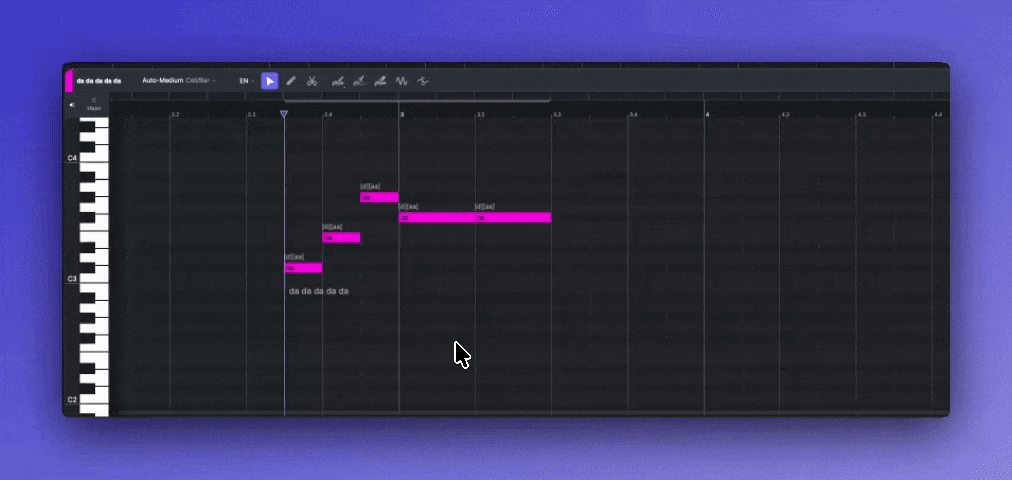Click the 'da da da da da' track title
The height and width of the screenshot is (480, 1012).
coord(99,81)
